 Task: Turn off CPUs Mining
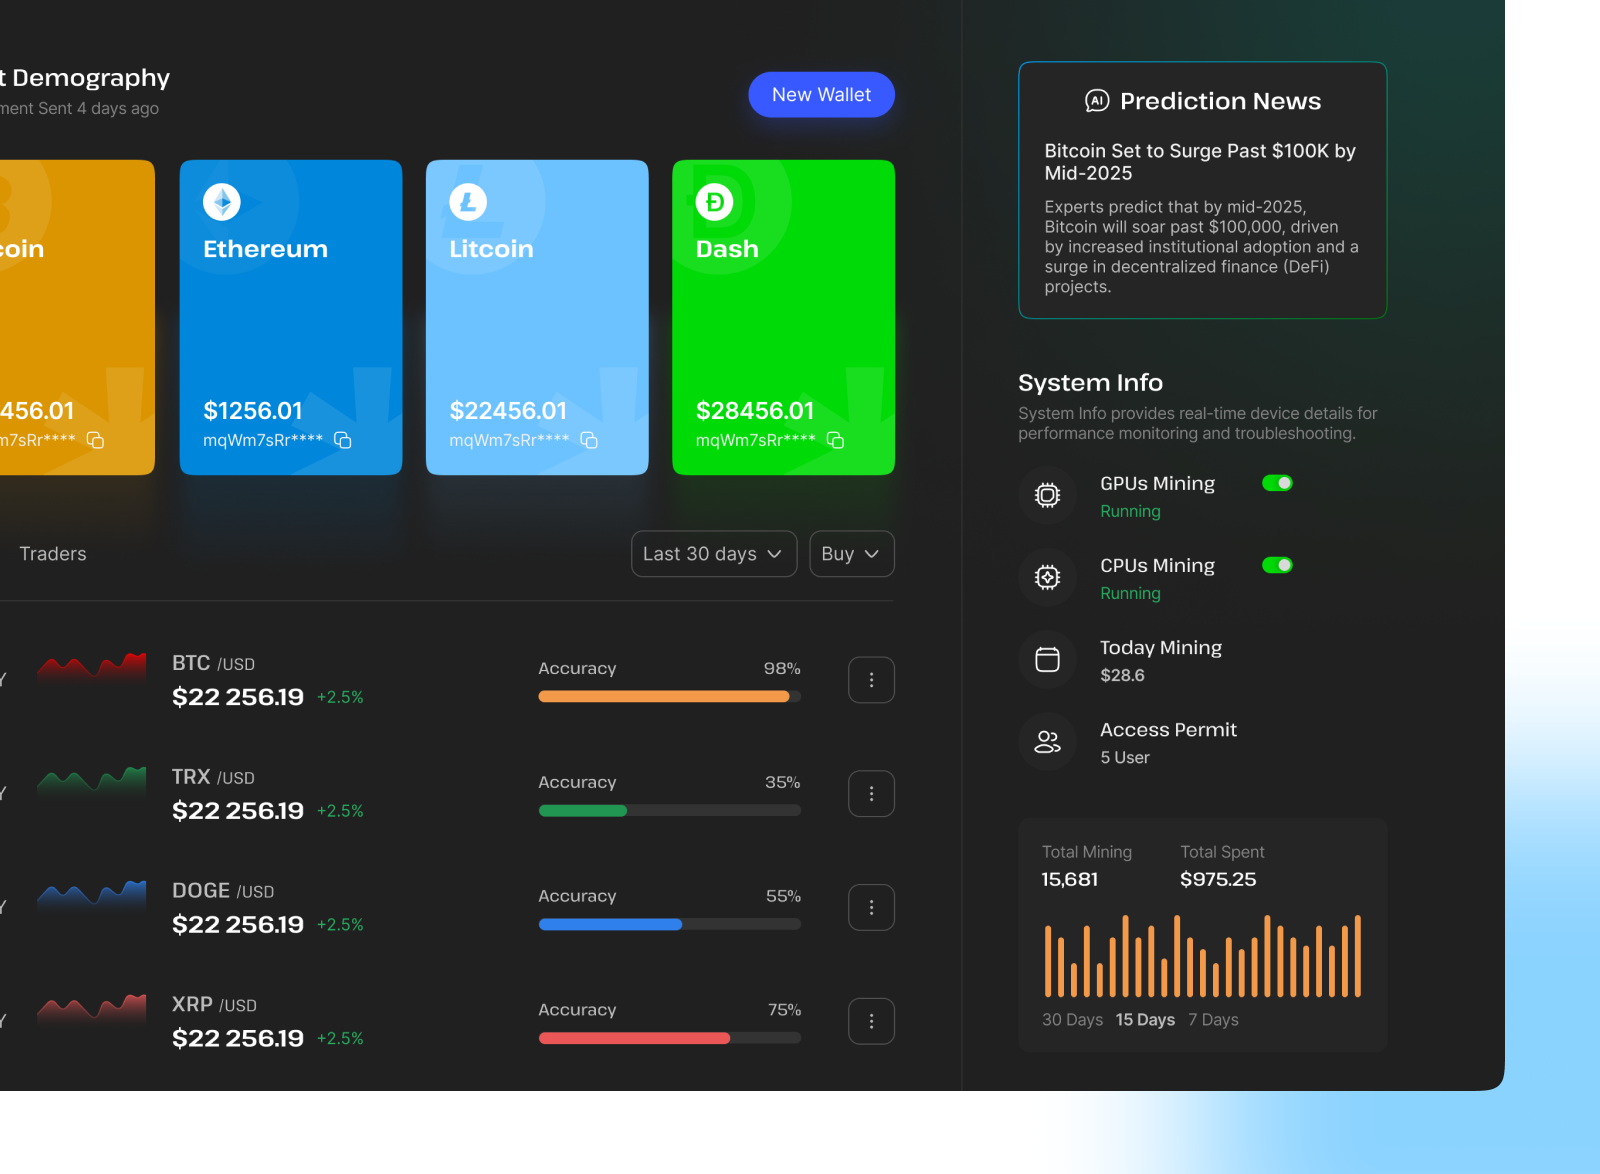click(1277, 564)
